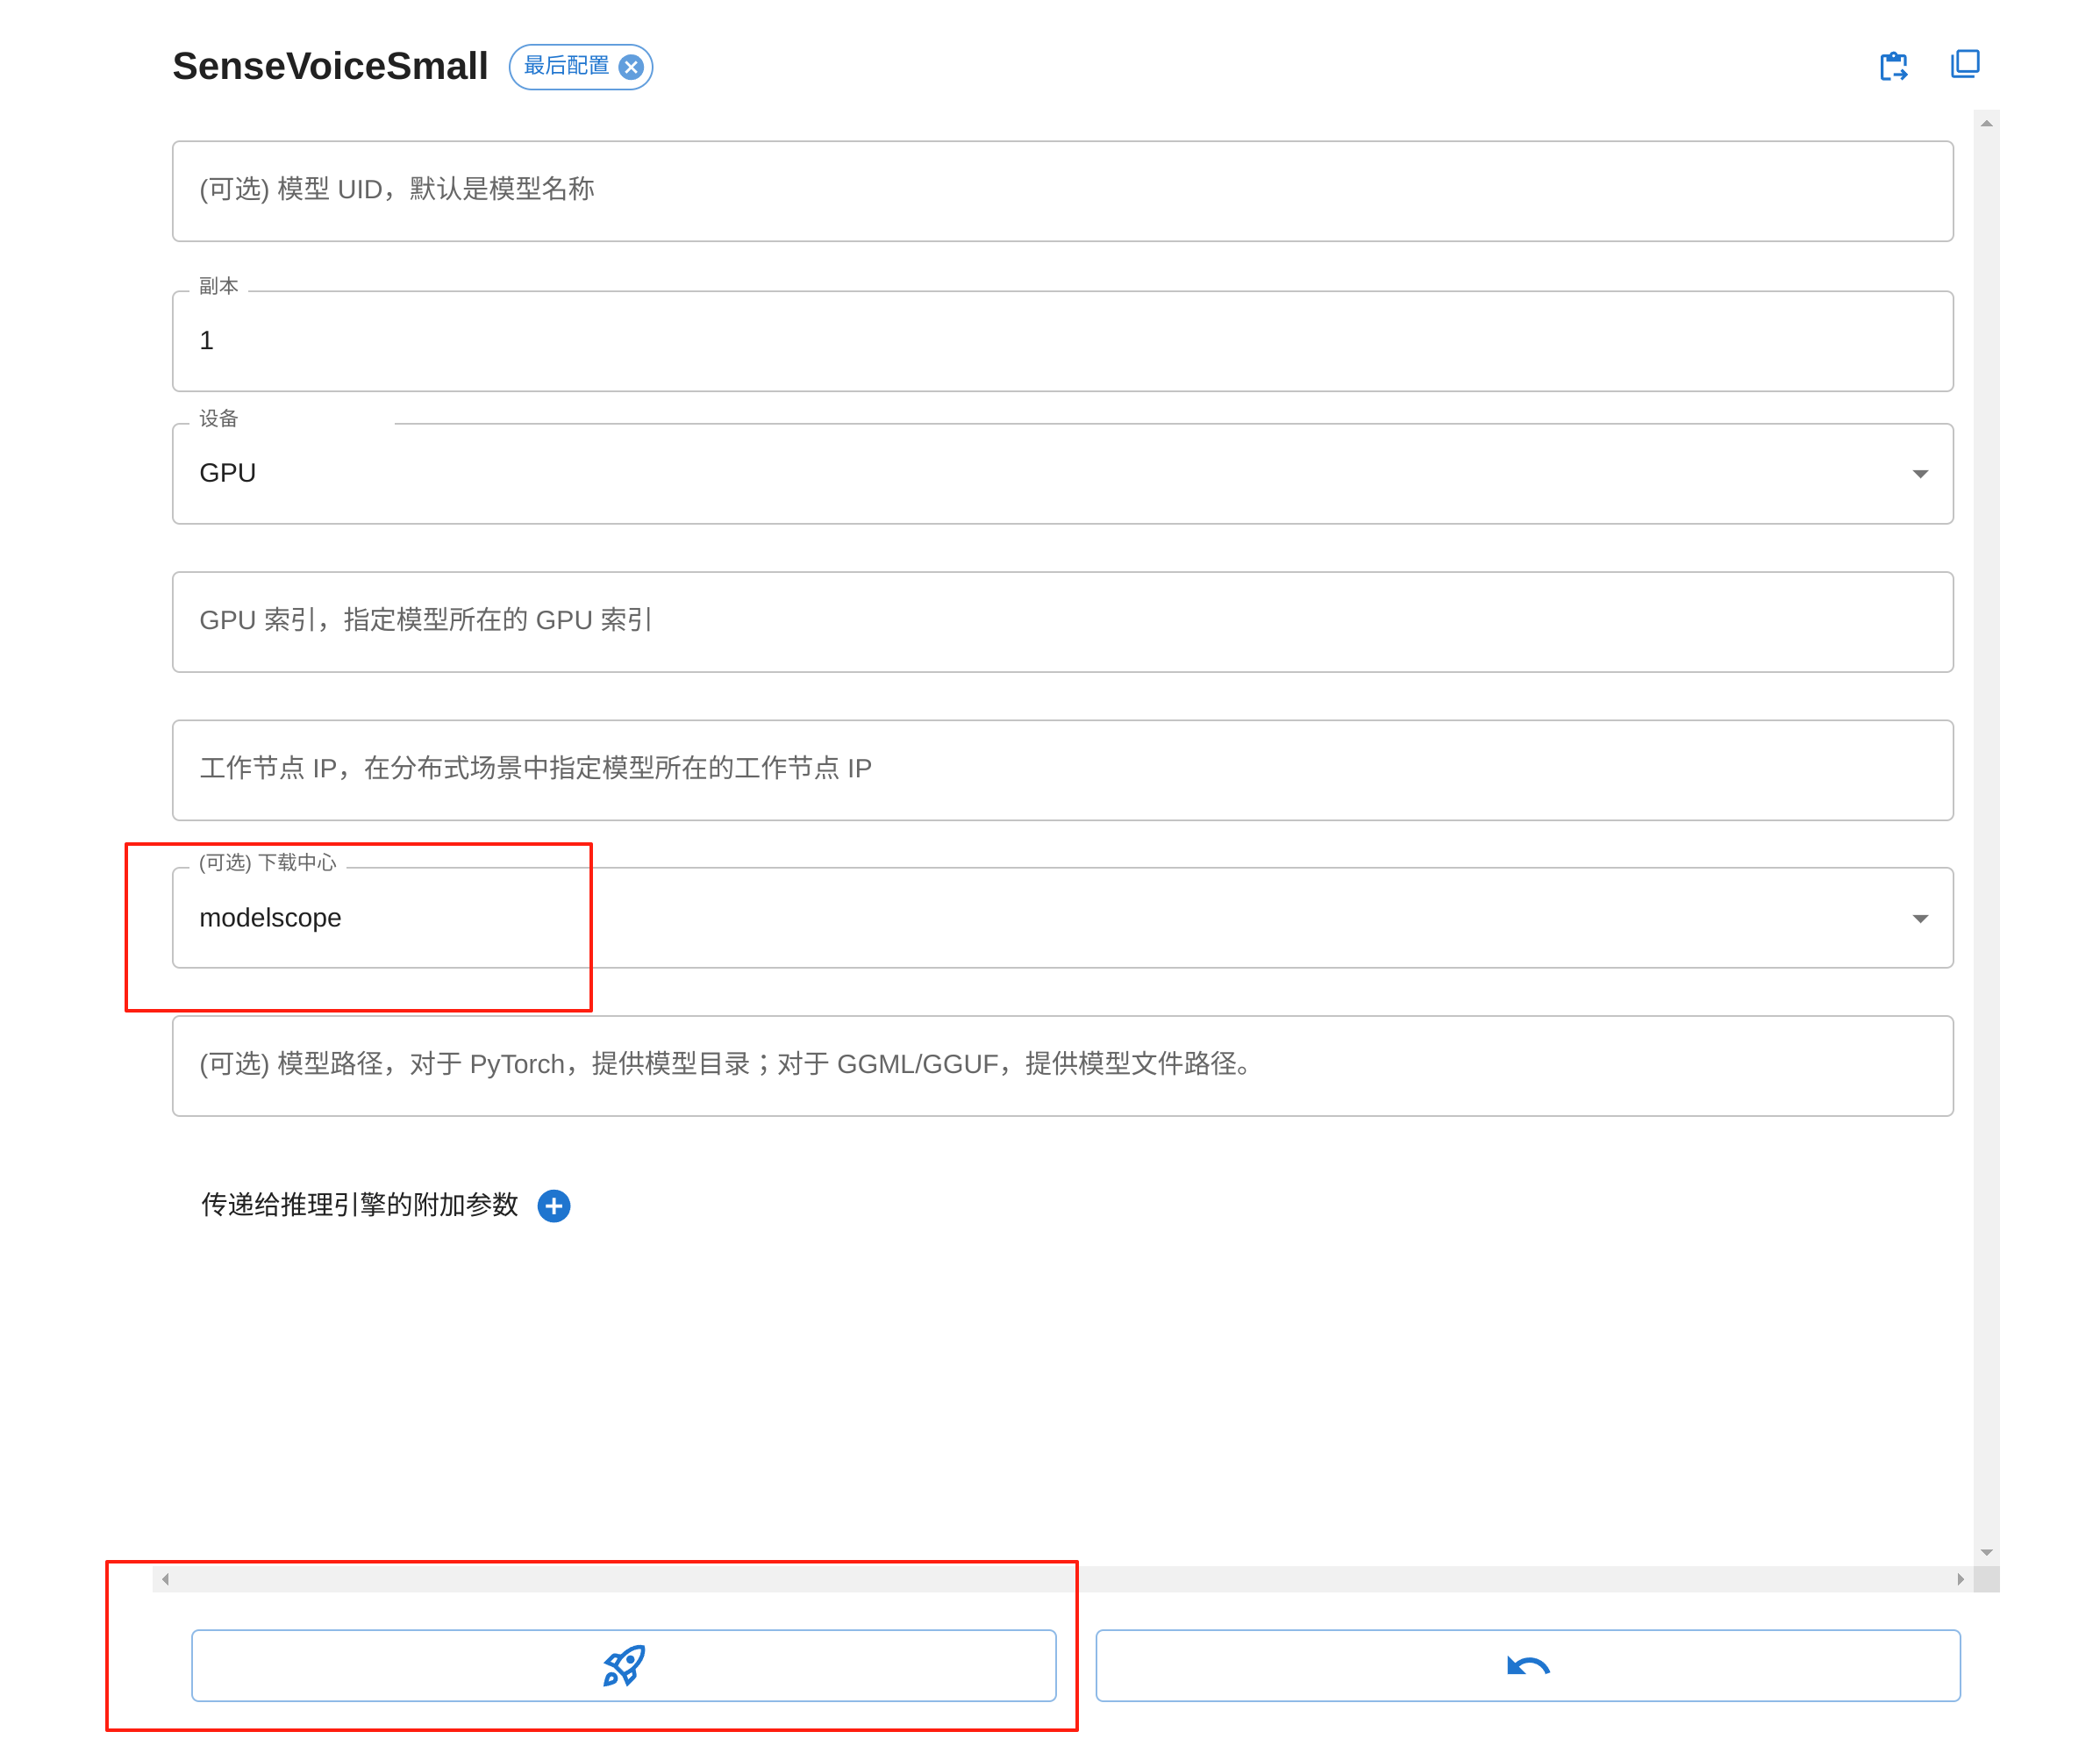Viewport: 2100px width, 1746px height.
Task: Click the horizontal scrollbar left arrow
Action: 165,1579
